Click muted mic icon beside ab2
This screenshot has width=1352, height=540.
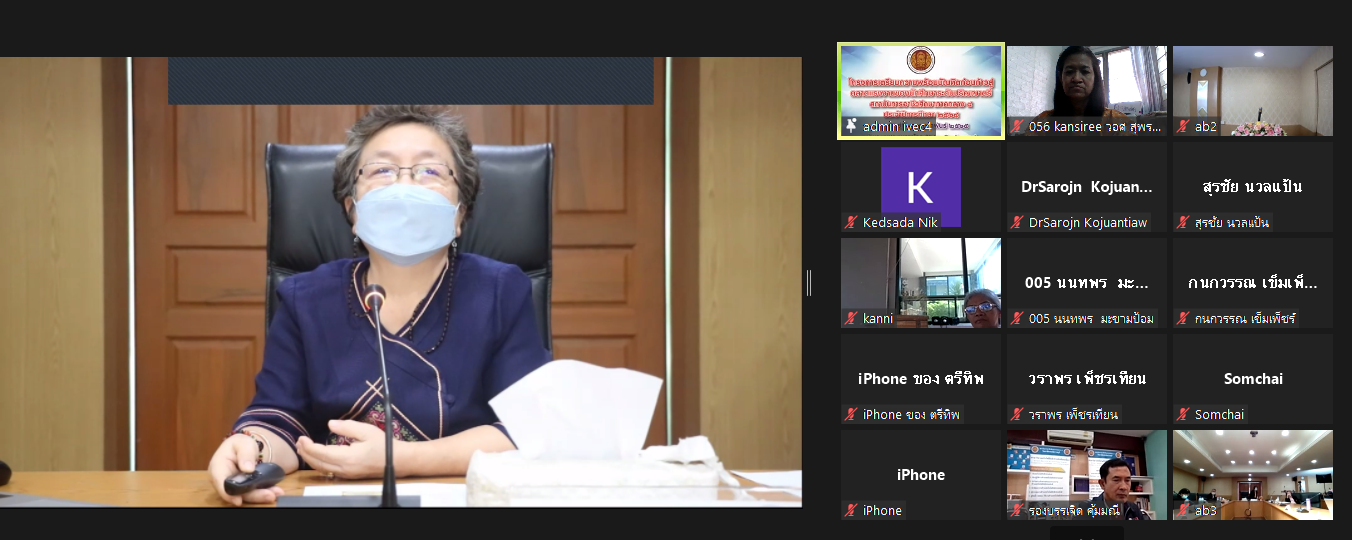(1183, 126)
